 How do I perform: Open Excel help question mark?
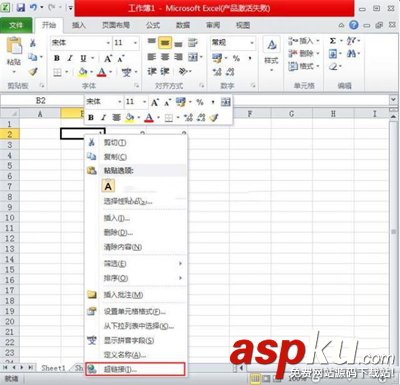click(x=354, y=25)
